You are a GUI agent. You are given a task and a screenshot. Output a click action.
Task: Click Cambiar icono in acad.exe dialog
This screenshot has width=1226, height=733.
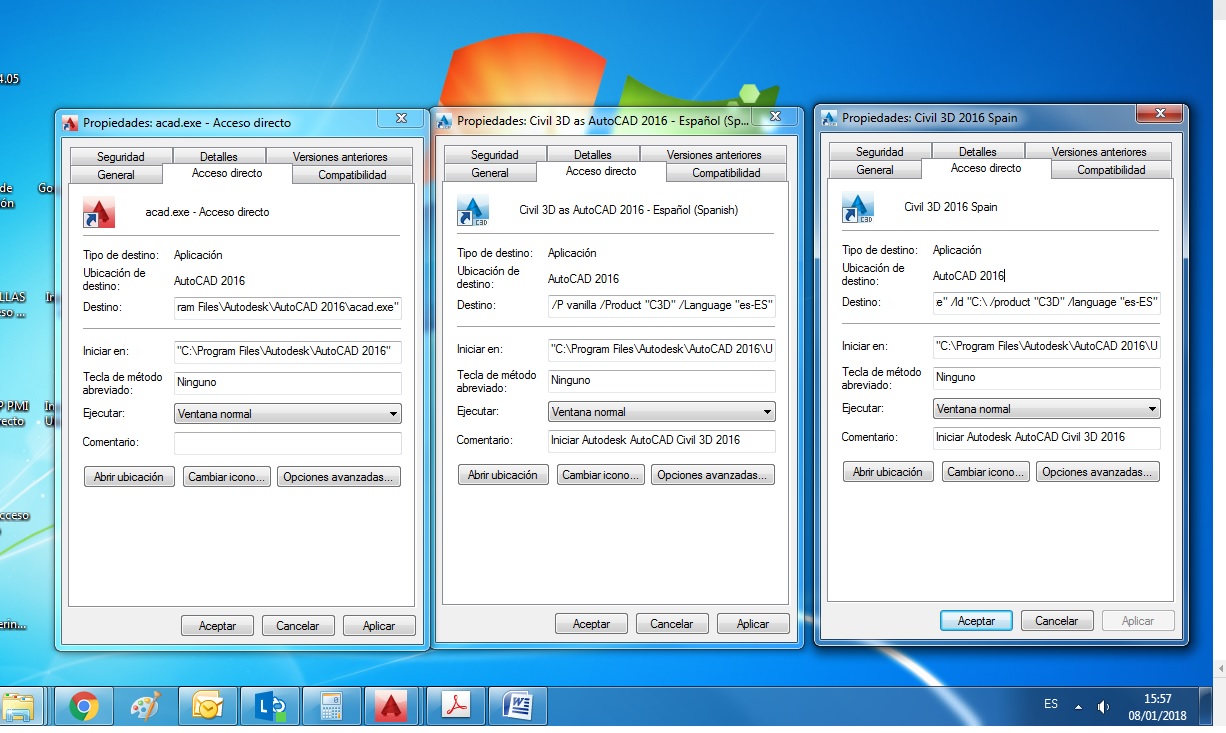(227, 477)
